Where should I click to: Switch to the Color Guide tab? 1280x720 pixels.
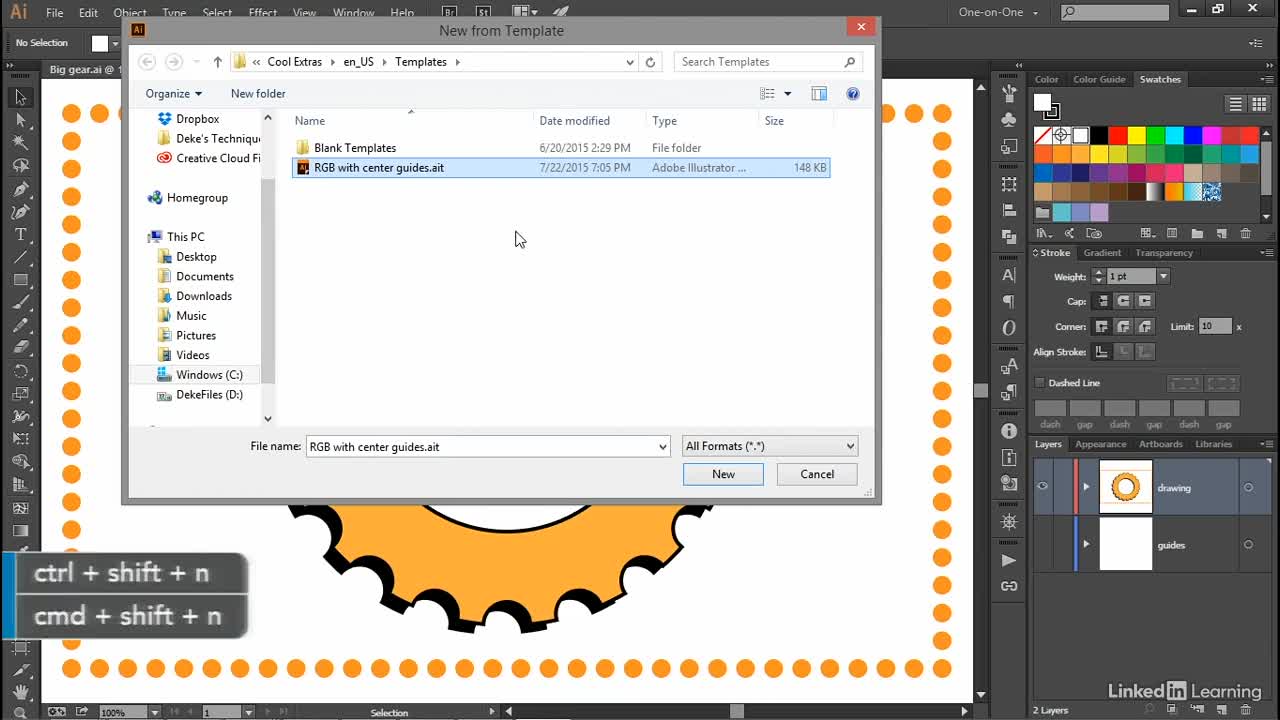click(1099, 79)
